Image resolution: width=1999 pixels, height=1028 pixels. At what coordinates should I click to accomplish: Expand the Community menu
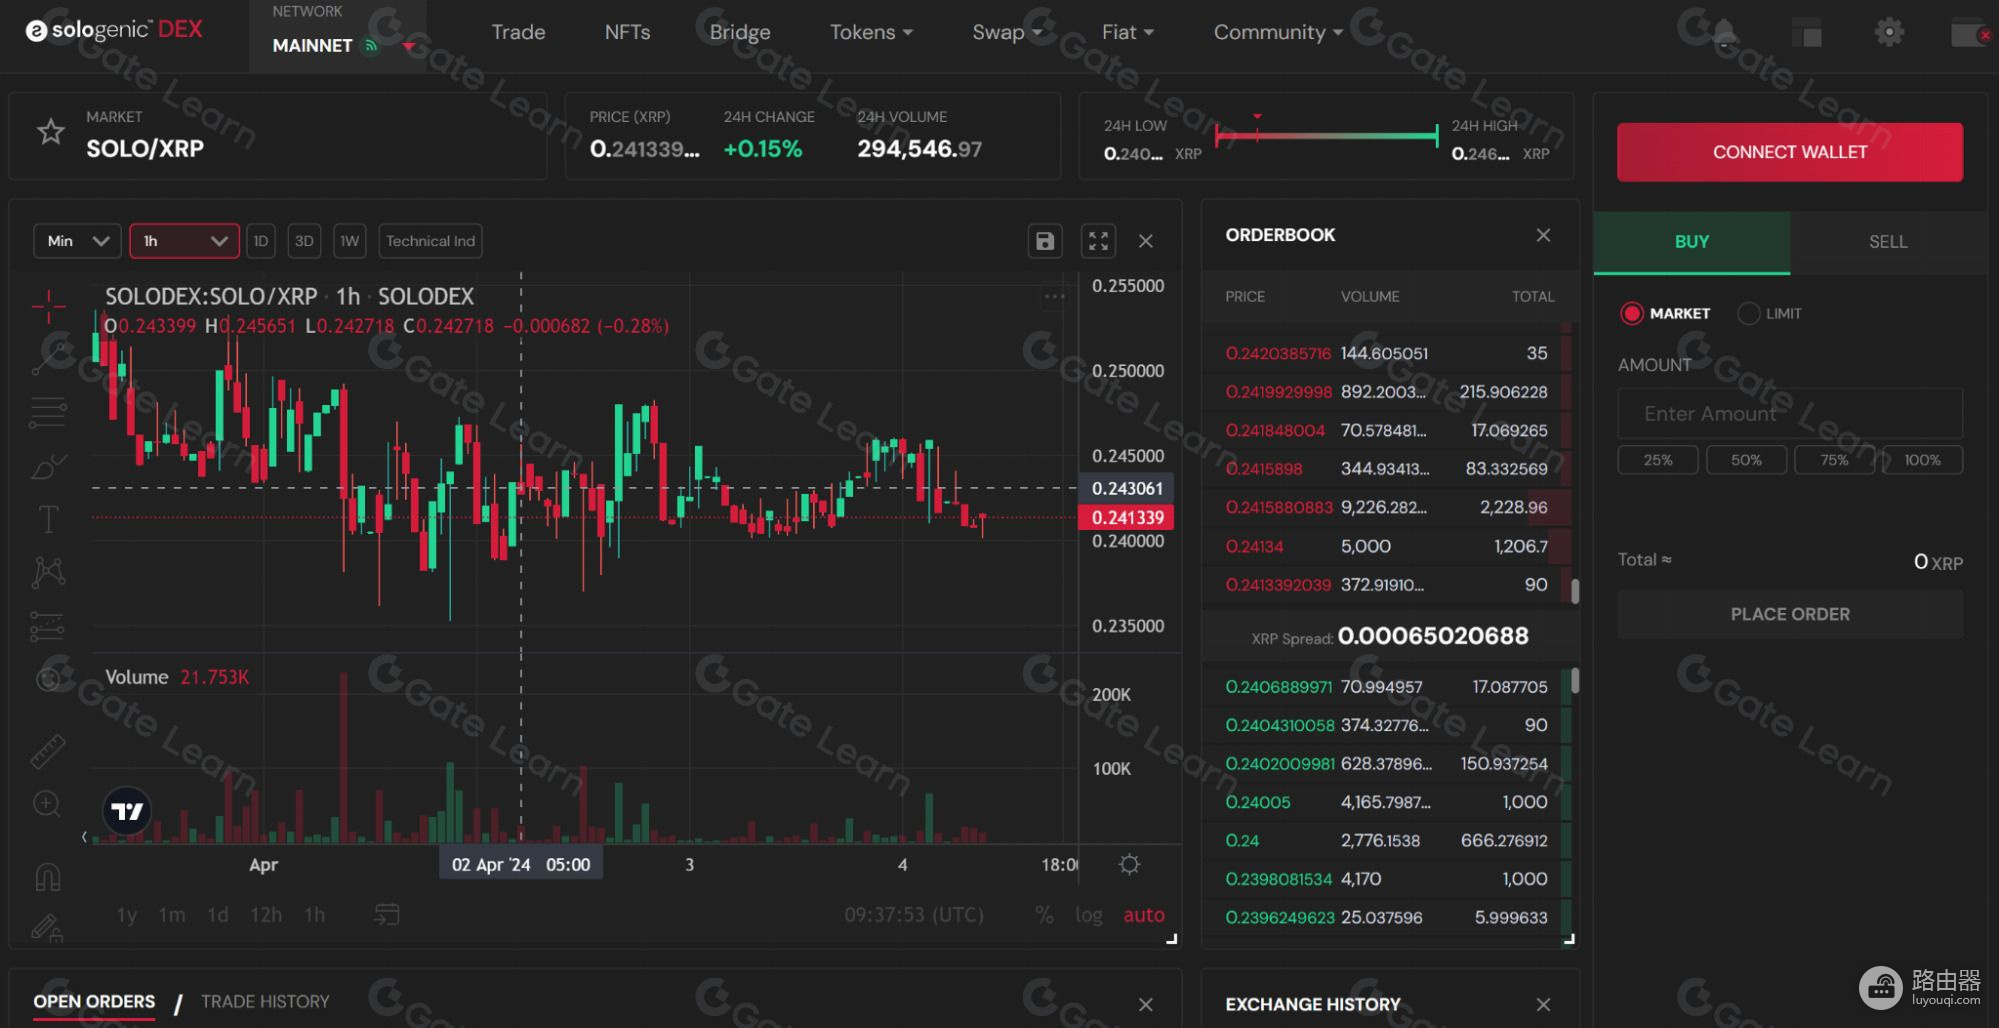coord(1278,32)
